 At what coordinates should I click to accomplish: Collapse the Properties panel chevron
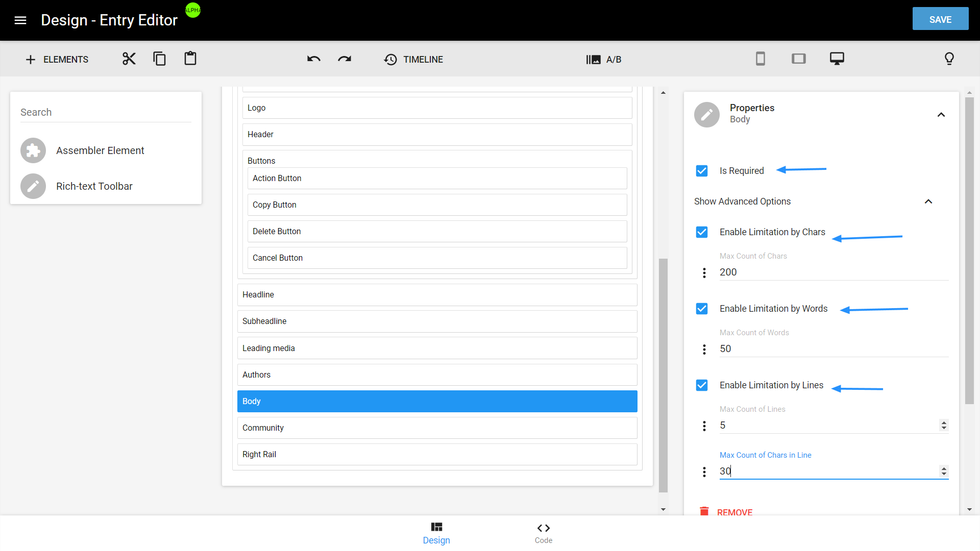tap(940, 115)
